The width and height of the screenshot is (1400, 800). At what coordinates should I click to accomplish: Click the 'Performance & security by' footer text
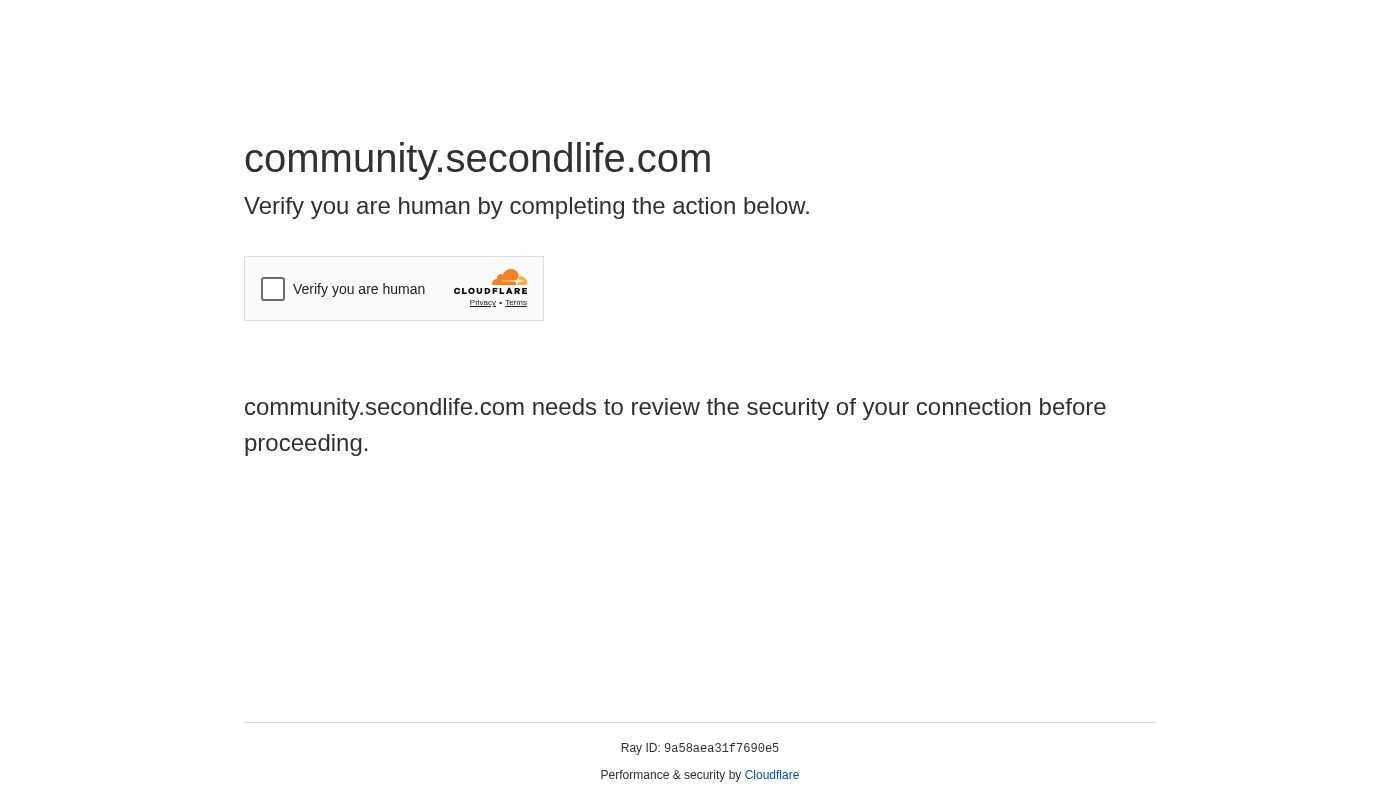(x=670, y=775)
